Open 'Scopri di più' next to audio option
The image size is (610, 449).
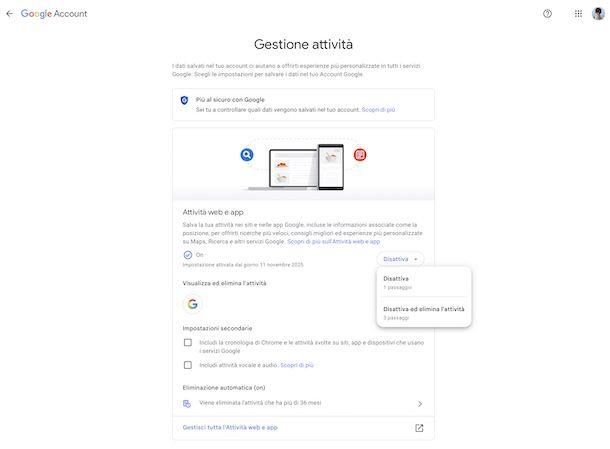pyautogui.click(x=297, y=365)
